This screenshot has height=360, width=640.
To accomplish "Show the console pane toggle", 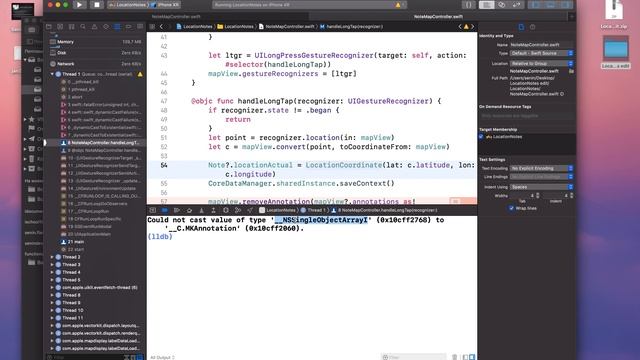I will click(472, 357).
